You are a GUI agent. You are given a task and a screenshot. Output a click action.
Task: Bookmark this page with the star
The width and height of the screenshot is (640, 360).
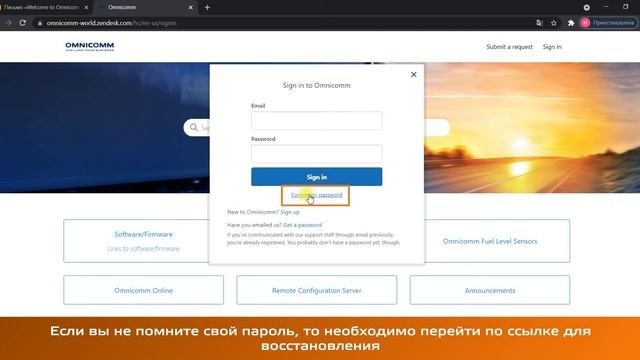point(553,23)
